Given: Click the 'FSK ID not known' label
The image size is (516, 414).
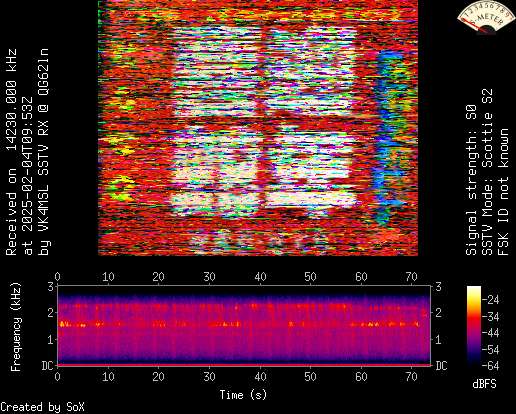Looking at the screenshot, I should (504, 192).
